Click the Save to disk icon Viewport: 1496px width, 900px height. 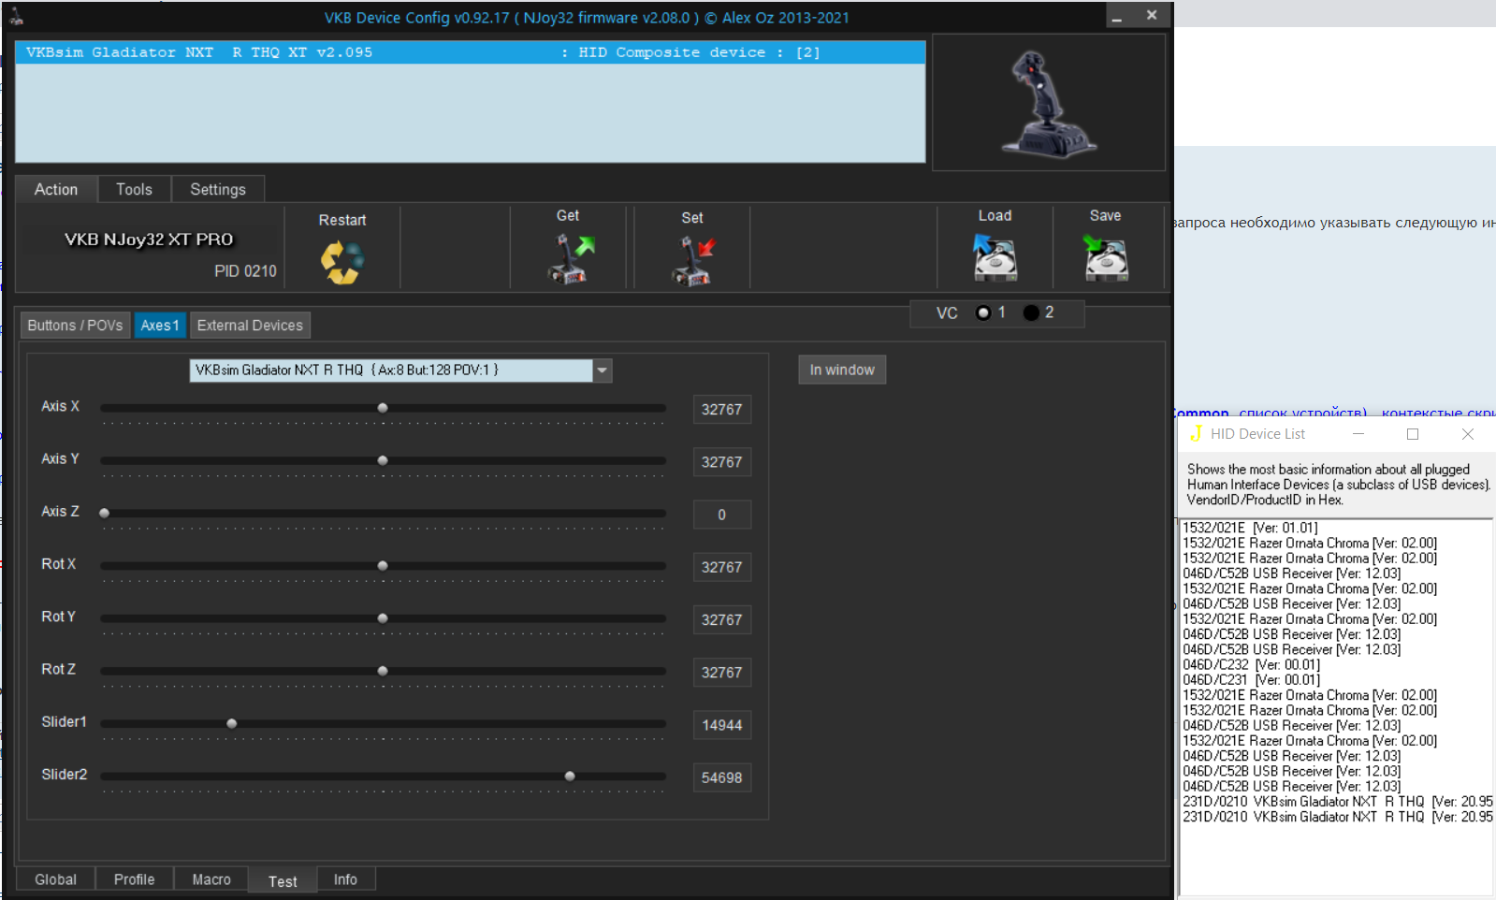pyautogui.click(x=1106, y=257)
